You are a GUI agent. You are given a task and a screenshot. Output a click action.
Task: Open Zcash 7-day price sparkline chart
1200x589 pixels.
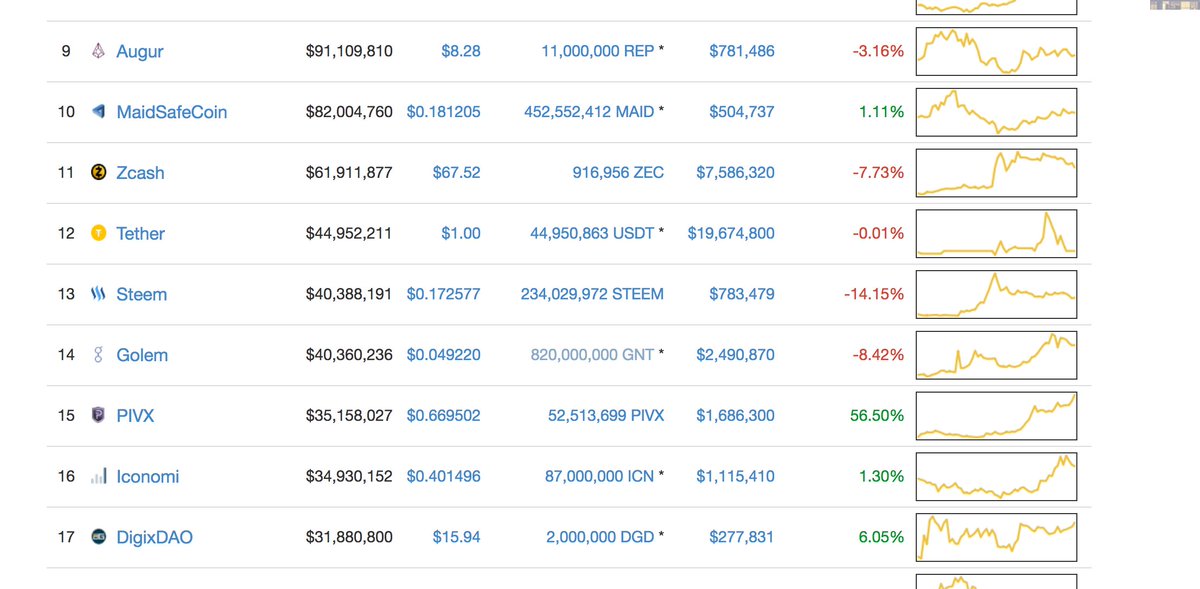[997, 173]
